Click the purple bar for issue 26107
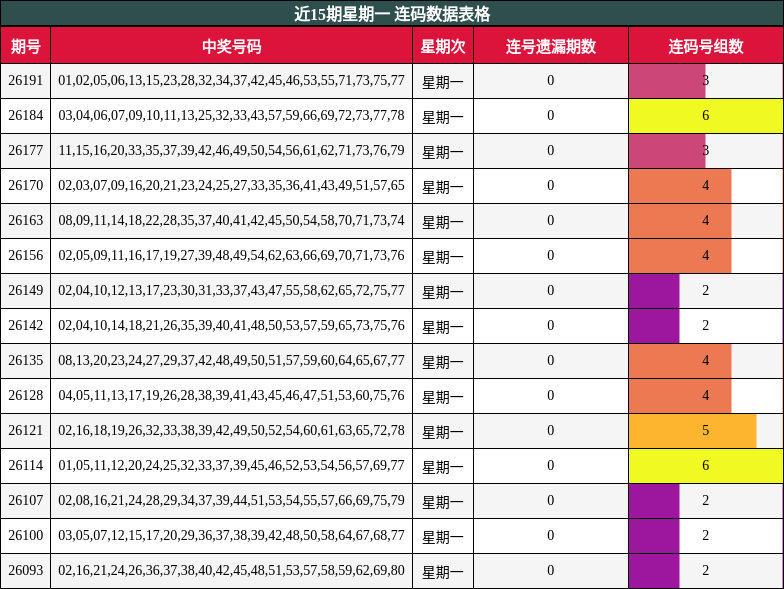 coord(654,500)
